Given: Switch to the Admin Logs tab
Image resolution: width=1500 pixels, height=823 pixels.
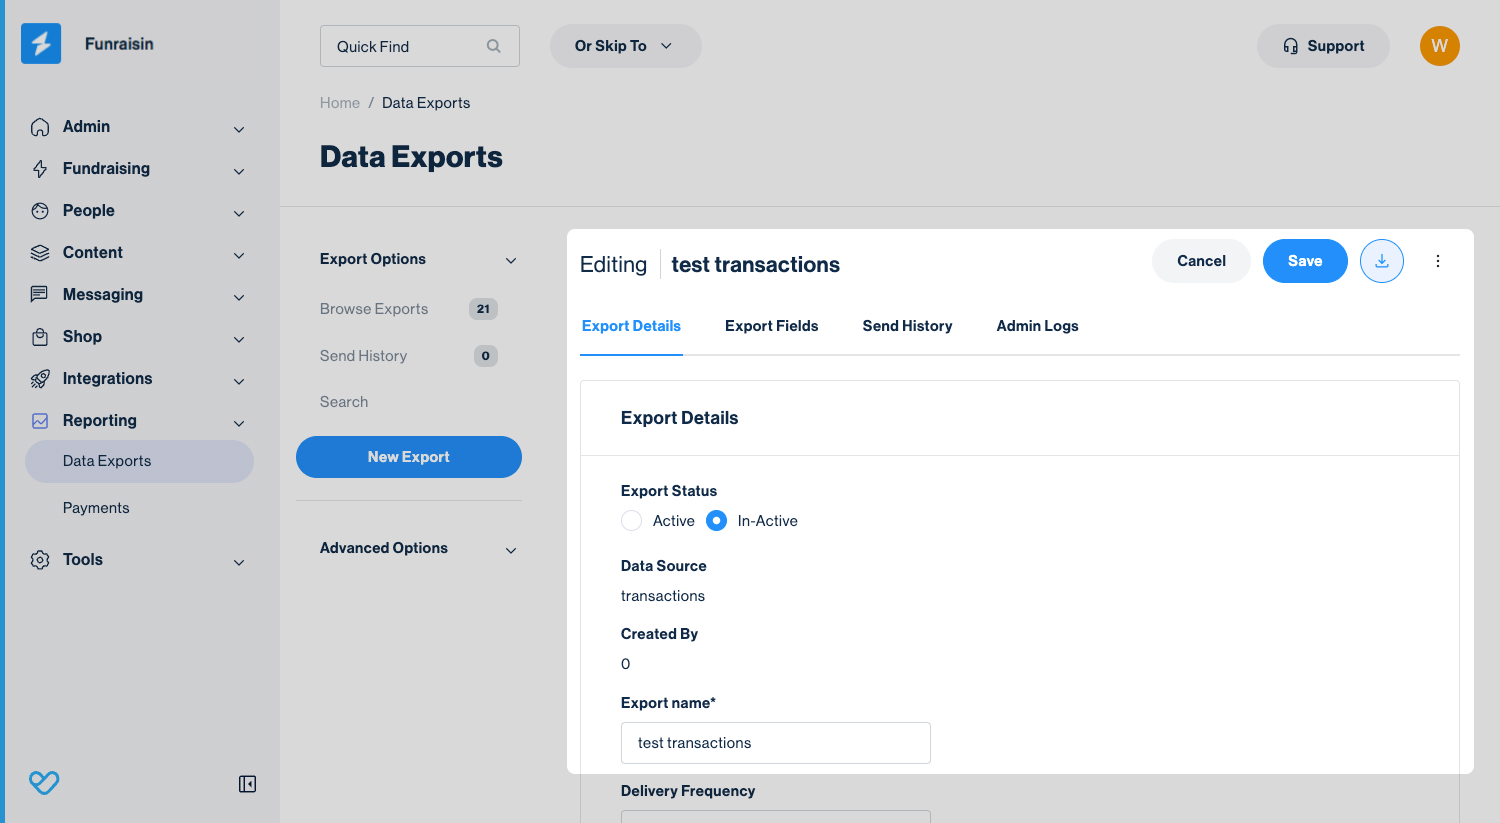Looking at the screenshot, I should [x=1037, y=326].
